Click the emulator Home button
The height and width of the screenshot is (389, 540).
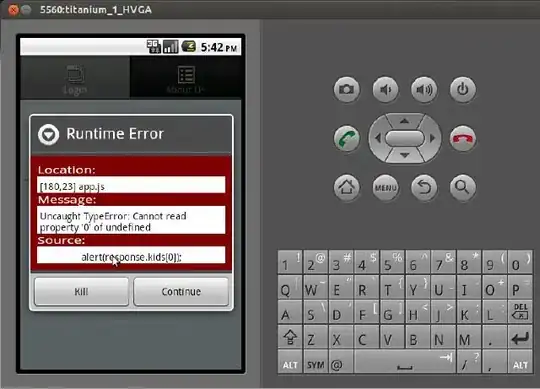point(346,188)
